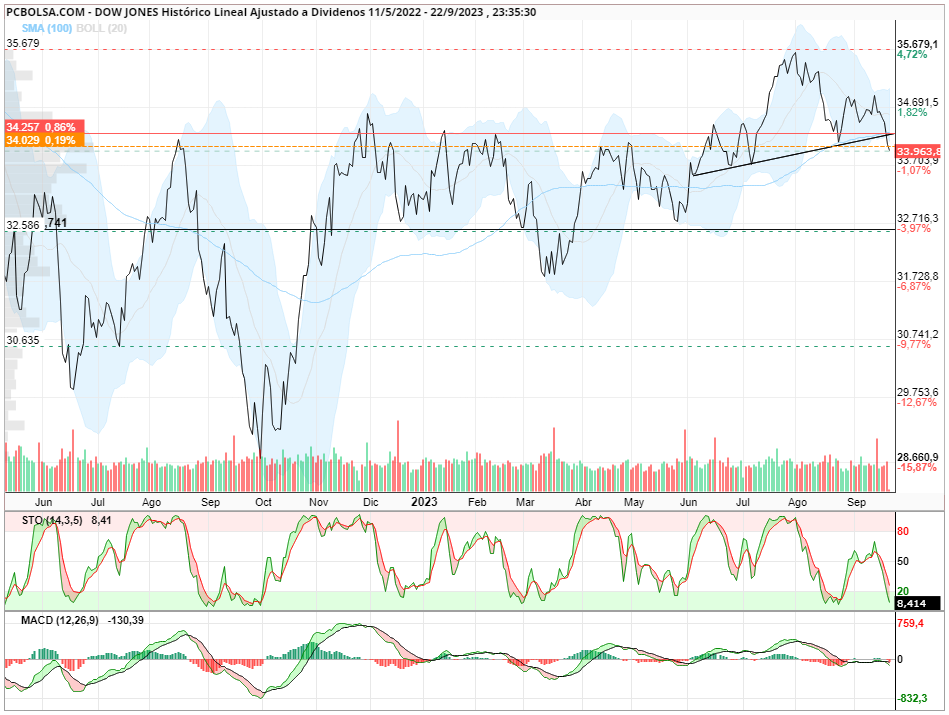This screenshot has width=949, height=715.
Task: Select the Abr month marker on the time axis
Action: pyautogui.click(x=583, y=502)
